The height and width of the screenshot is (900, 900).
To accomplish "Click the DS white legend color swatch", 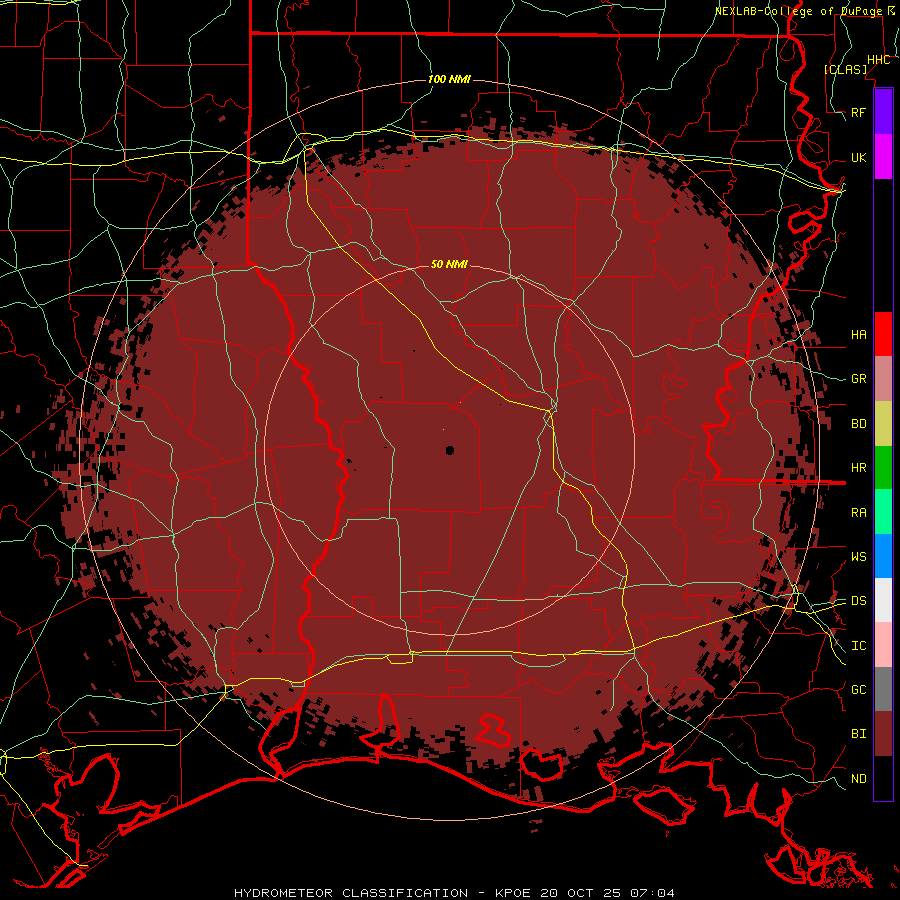I will point(883,600).
